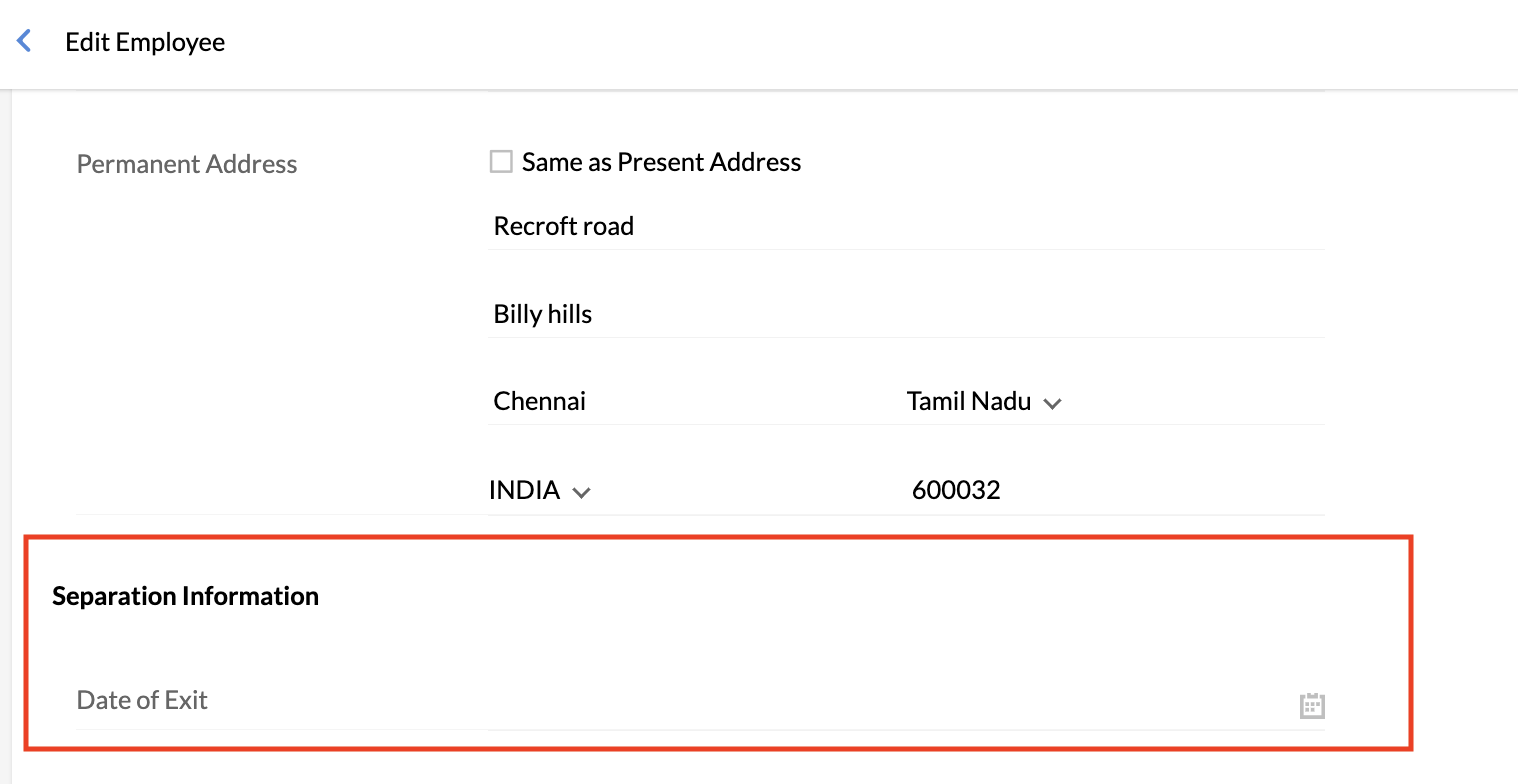Click empty space right of Separation Information heading
The height and width of the screenshot is (784, 1518).
[x=800, y=596]
